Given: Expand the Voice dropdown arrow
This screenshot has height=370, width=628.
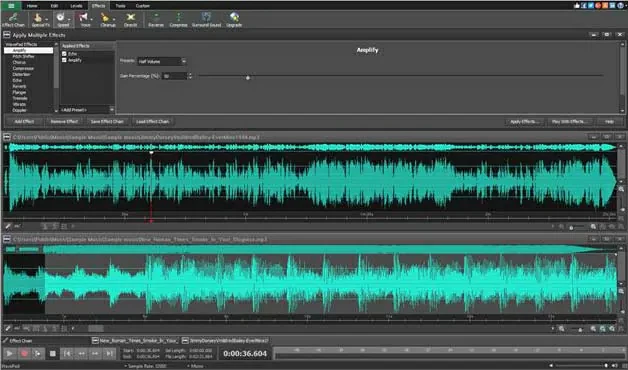Looking at the screenshot, I should point(91,19).
